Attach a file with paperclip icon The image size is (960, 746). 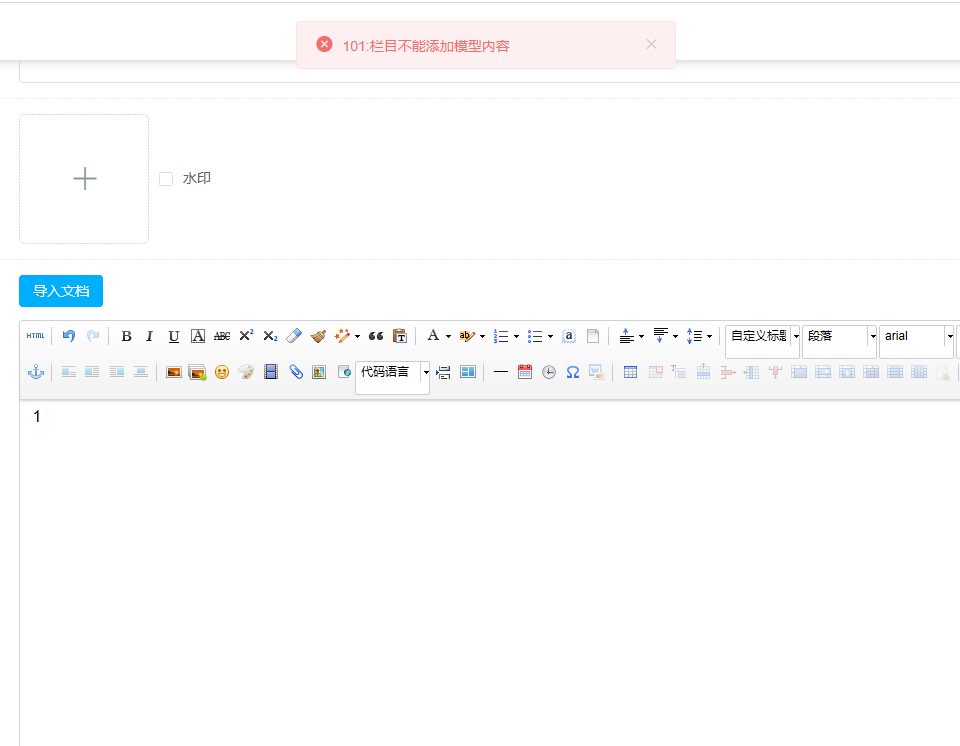pyautogui.click(x=296, y=372)
